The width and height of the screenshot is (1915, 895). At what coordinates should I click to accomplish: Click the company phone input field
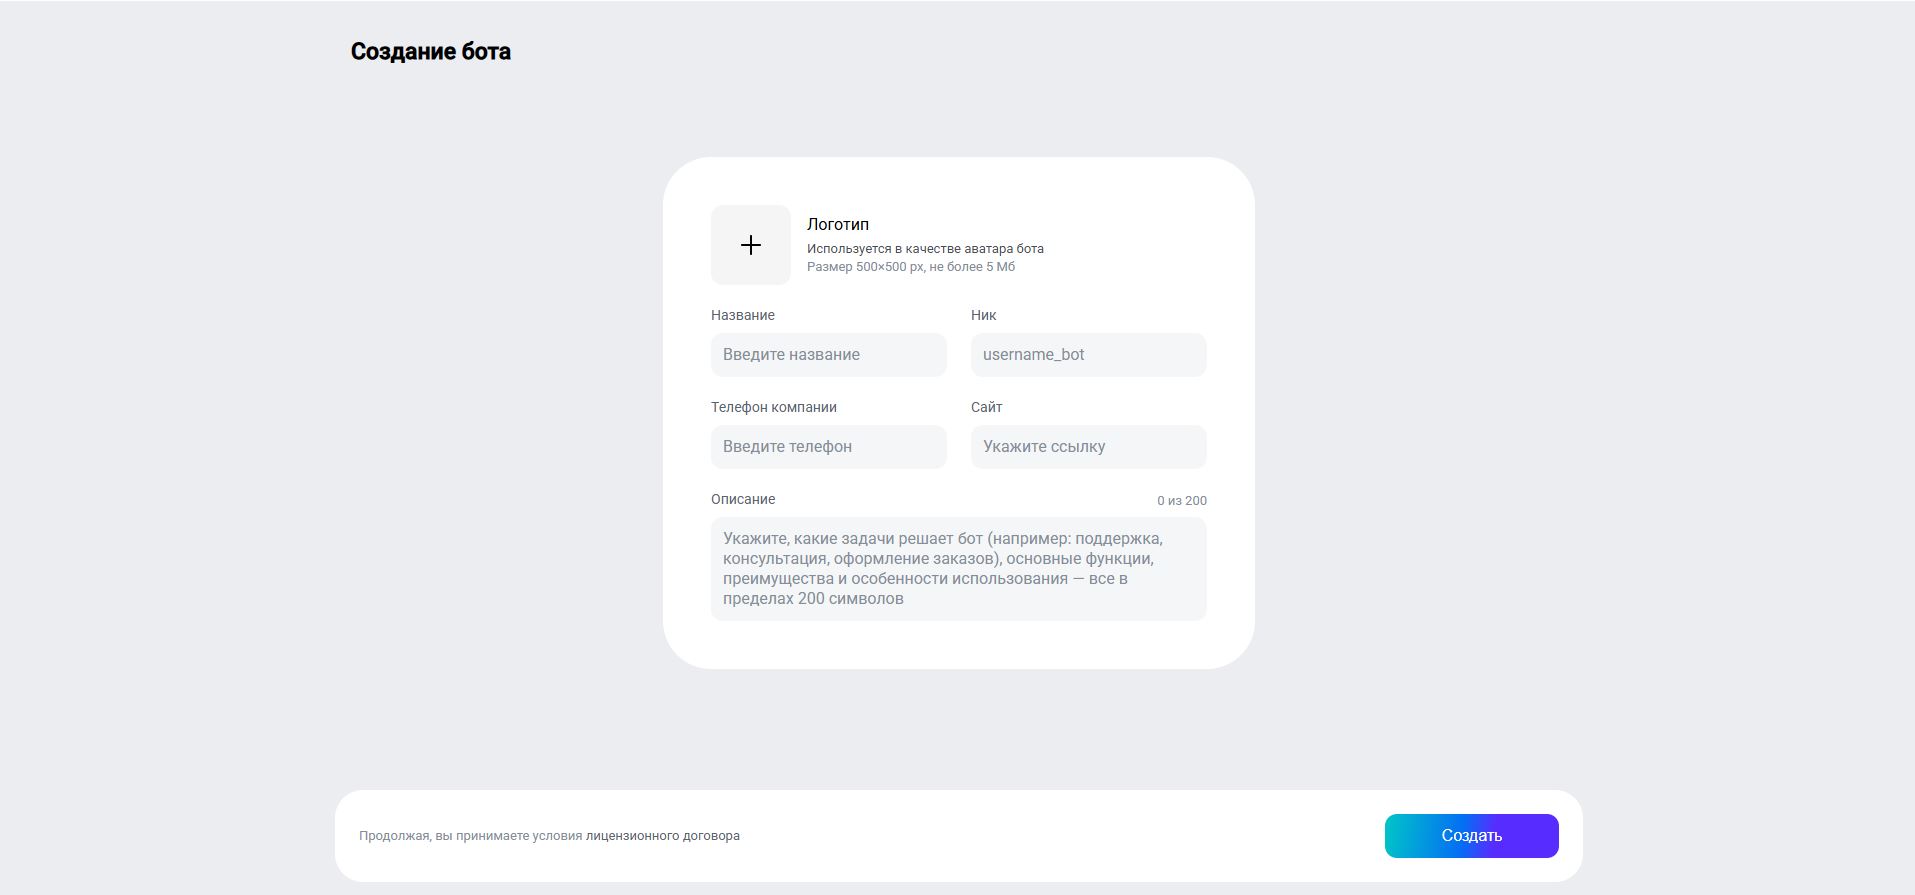(828, 447)
